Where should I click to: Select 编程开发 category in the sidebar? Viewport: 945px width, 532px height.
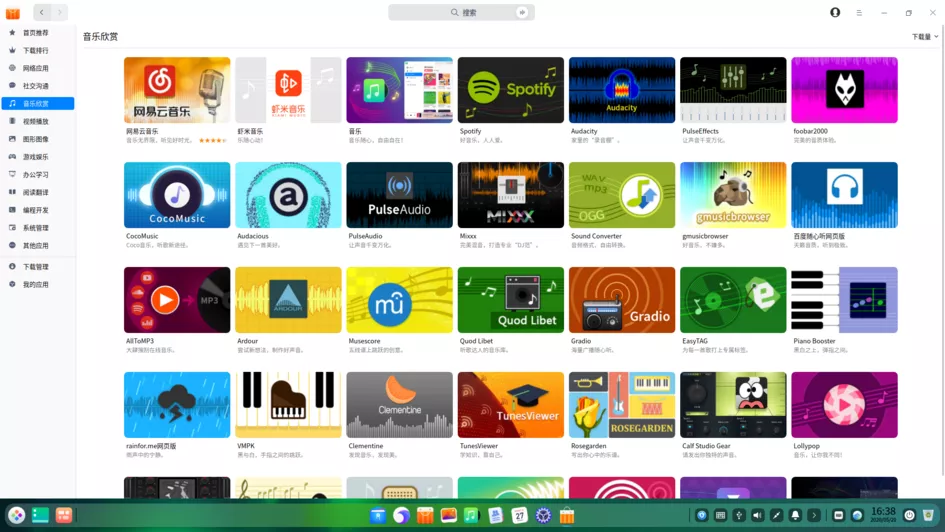tap(37, 210)
